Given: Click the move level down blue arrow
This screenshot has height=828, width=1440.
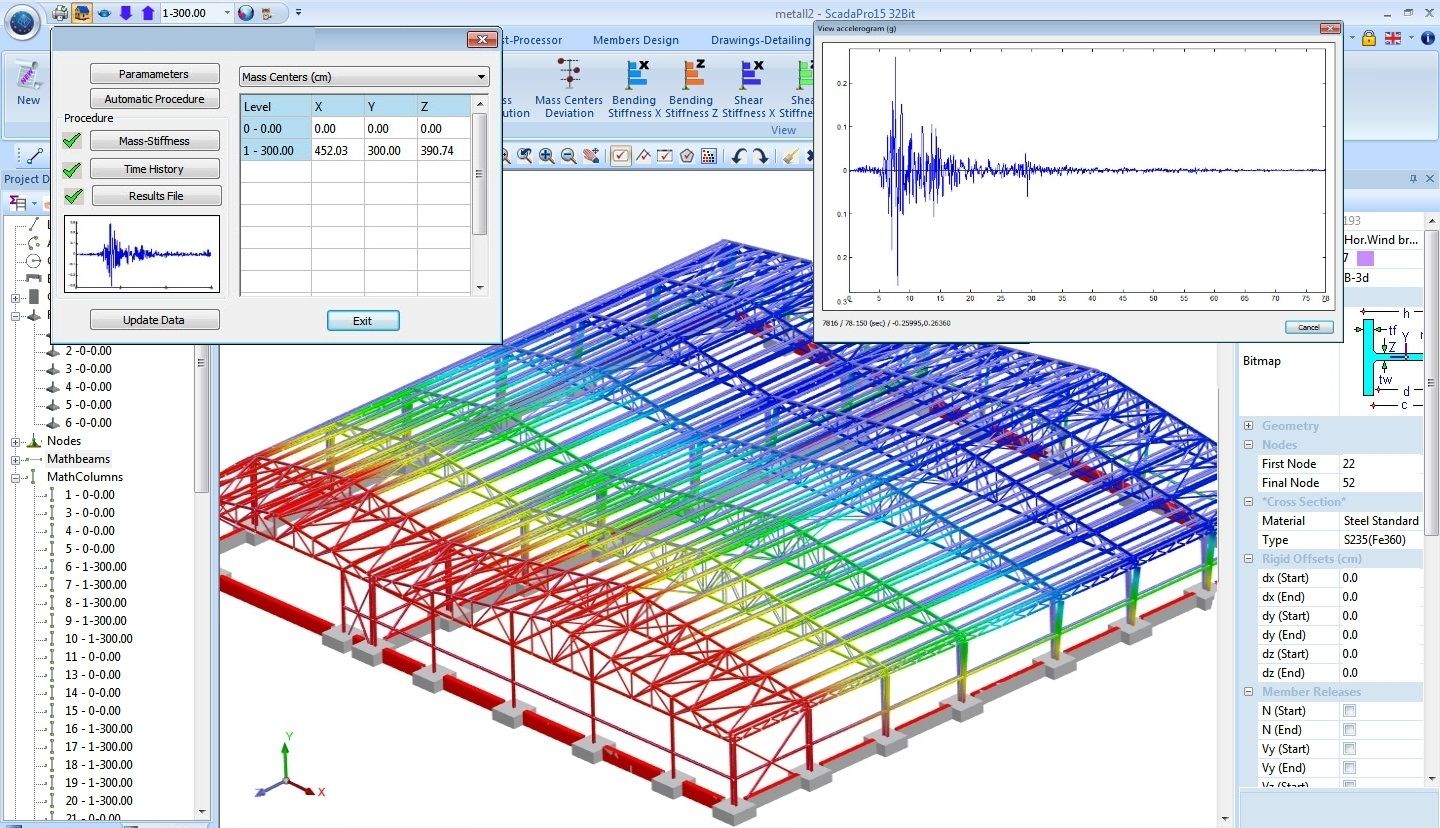Looking at the screenshot, I should point(124,14).
